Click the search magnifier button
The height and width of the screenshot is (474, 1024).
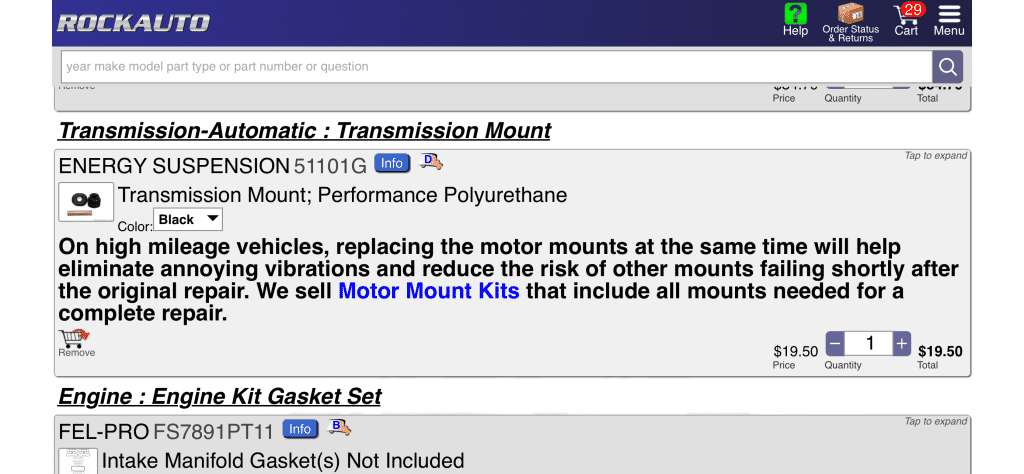pos(947,67)
